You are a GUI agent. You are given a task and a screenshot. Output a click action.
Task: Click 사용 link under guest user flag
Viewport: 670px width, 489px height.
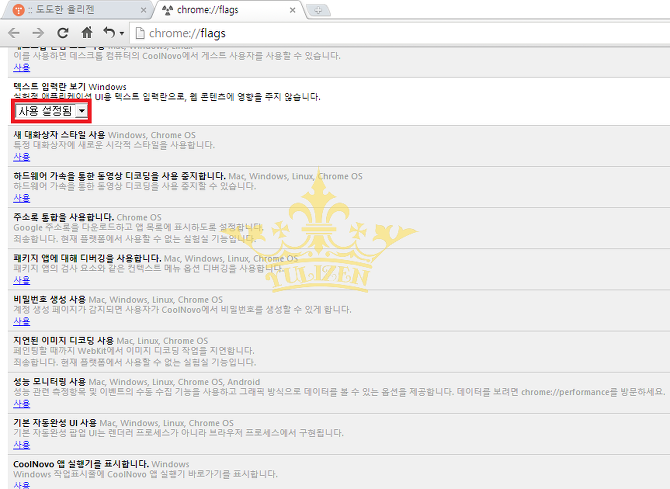pyautogui.click(x=21, y=68)
